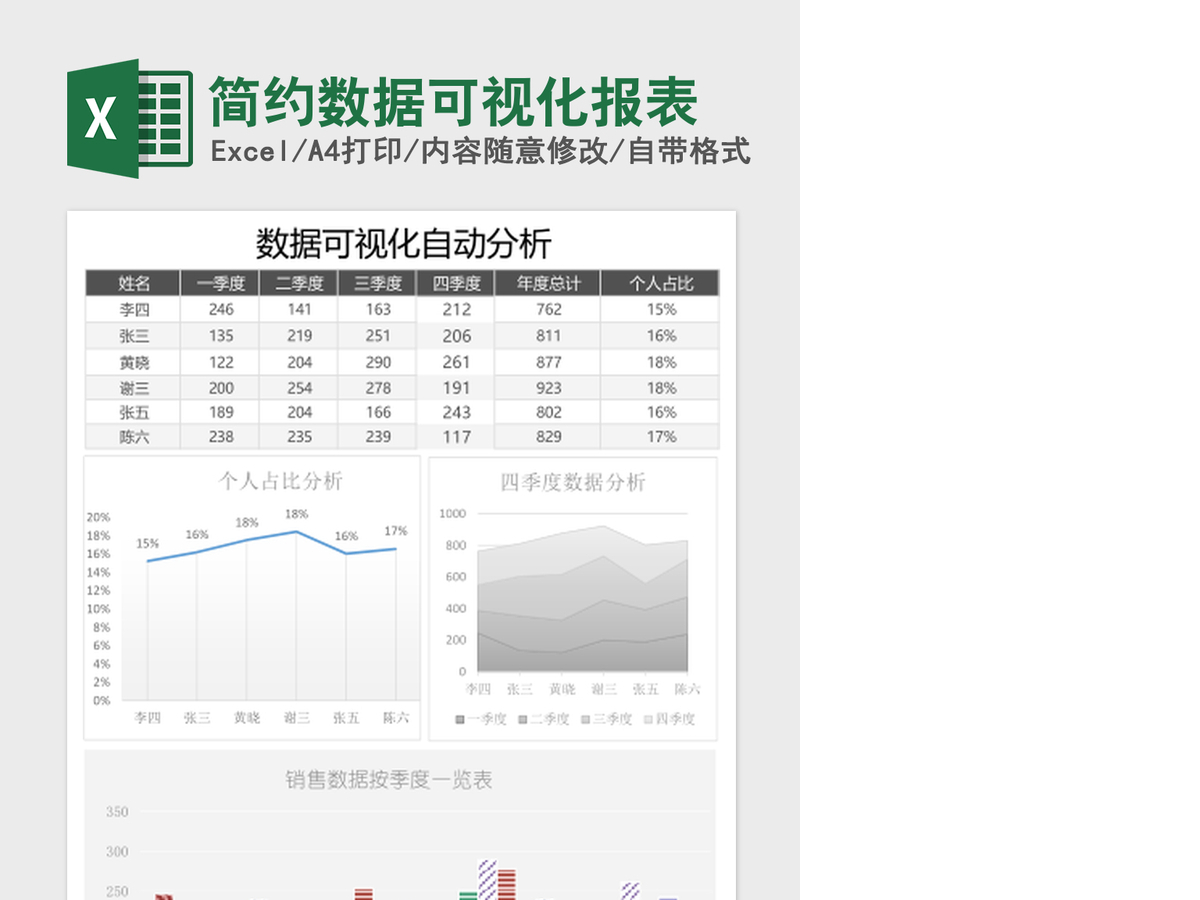Click the 陈六 name cell in table
Viewport: 1200px width, 900px height.
coord(134,437)
